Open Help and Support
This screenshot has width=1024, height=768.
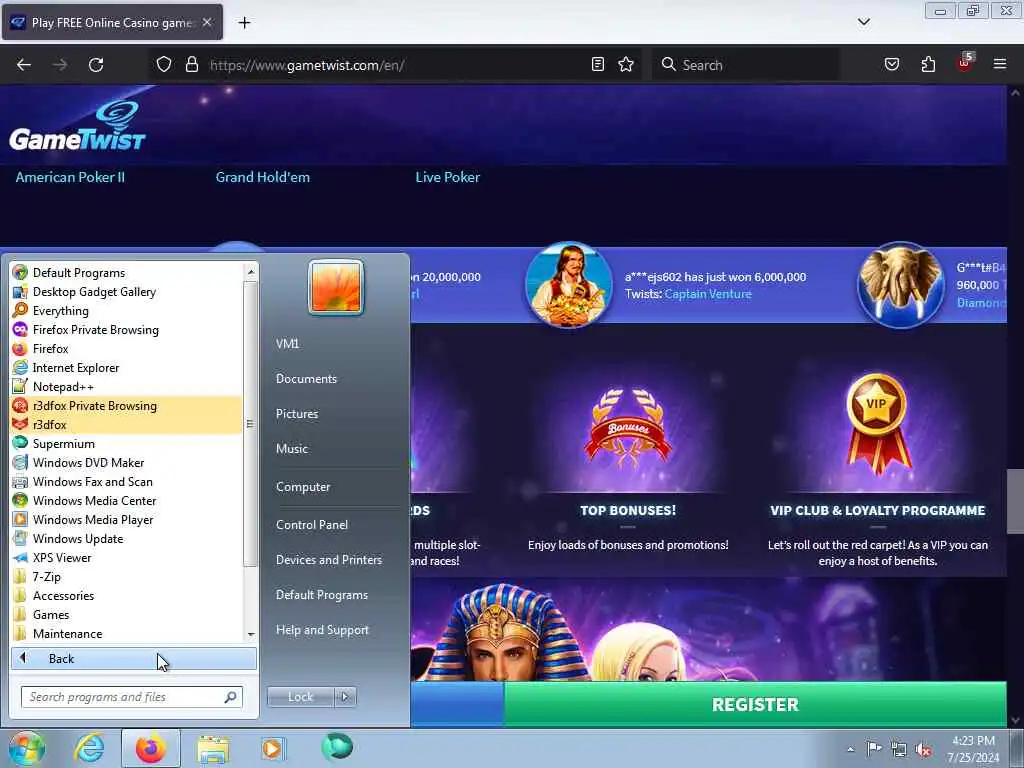[x=322, y=630]
